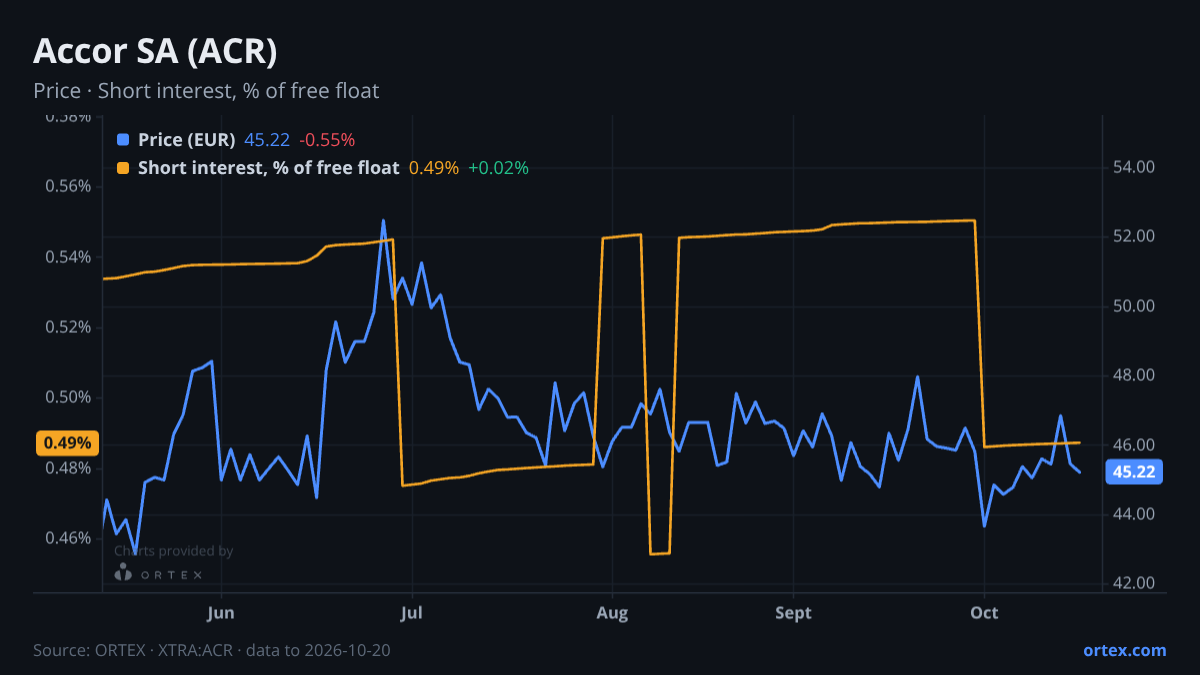Click the 48.00 right axis label
The width and height of the screenshot is (1200, 675).
point(1134,375)
